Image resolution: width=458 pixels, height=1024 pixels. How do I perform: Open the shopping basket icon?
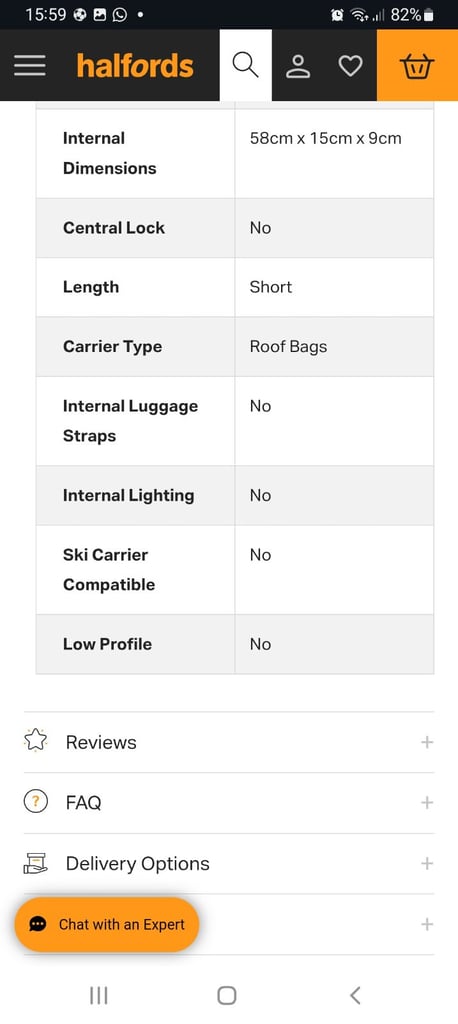point(417,65)
